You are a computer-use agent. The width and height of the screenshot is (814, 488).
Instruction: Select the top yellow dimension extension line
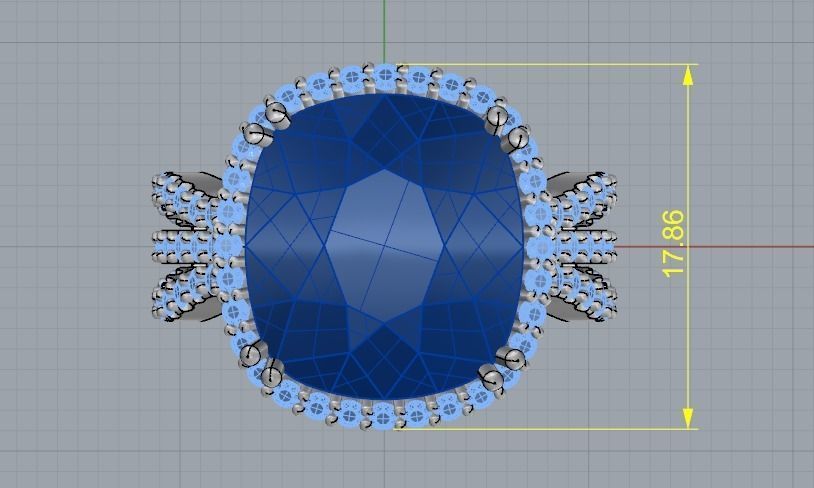547,65
